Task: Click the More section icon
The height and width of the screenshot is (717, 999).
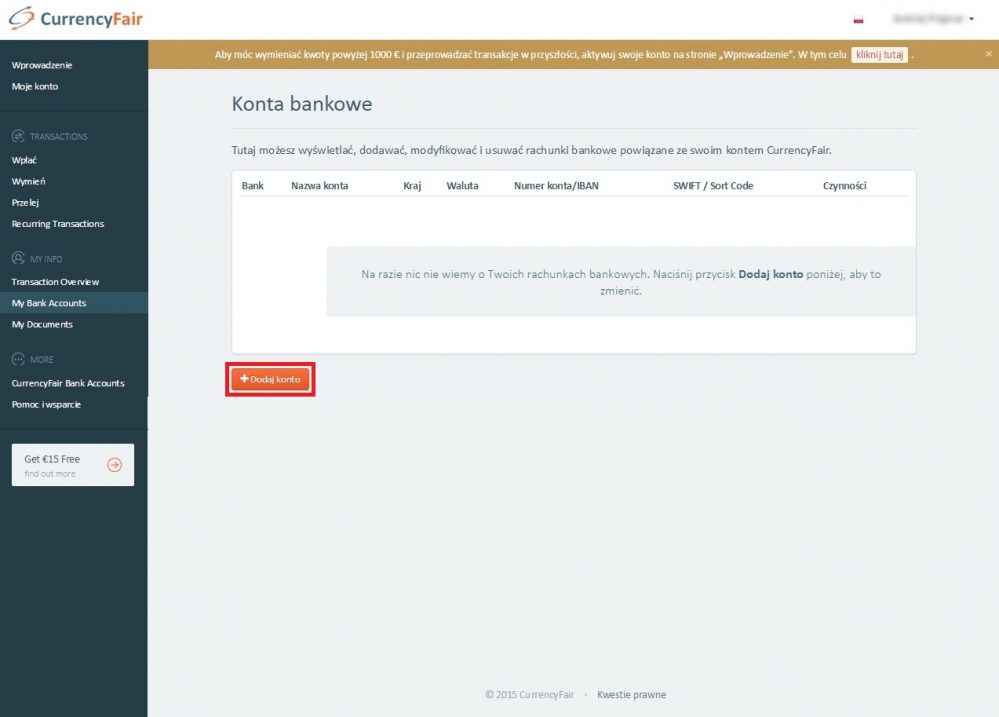Action: (18, 359)
